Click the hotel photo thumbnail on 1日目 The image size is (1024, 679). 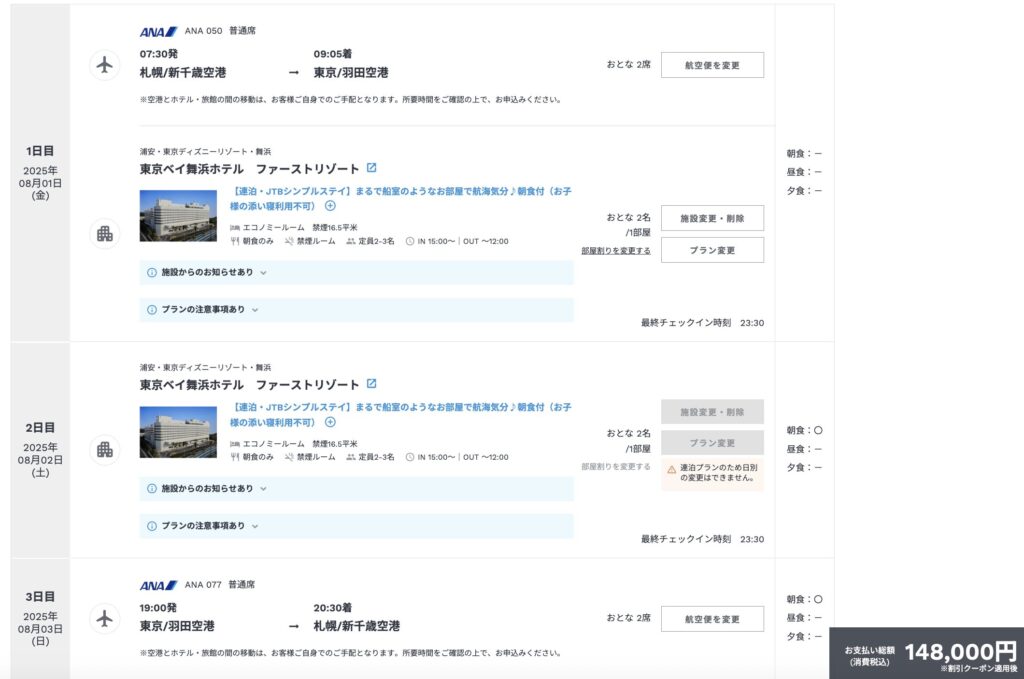coord(178,216)
